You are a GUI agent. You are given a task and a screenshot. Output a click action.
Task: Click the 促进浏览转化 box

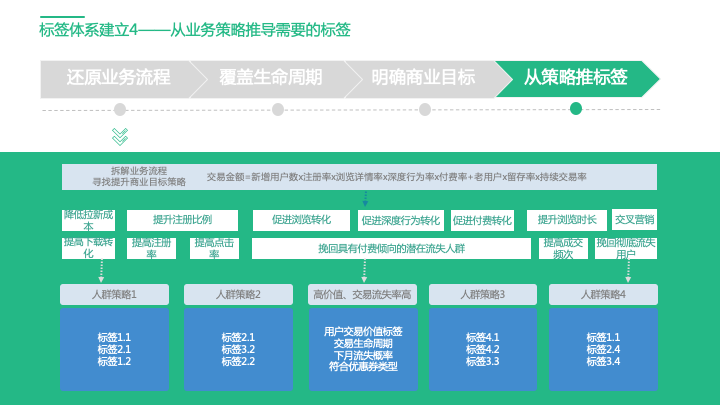click(301, 220)
